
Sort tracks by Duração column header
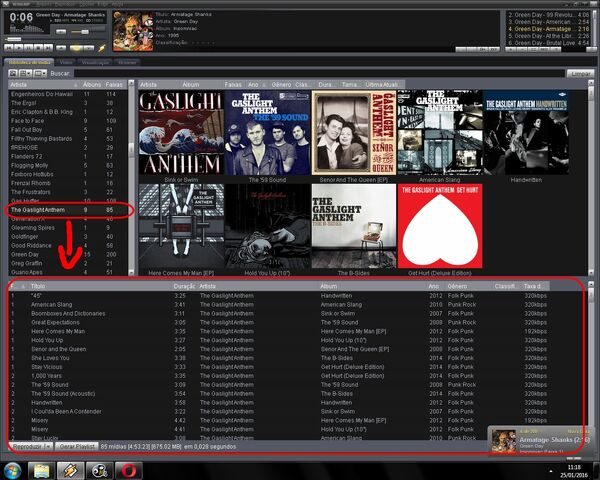tap(184, 286)
